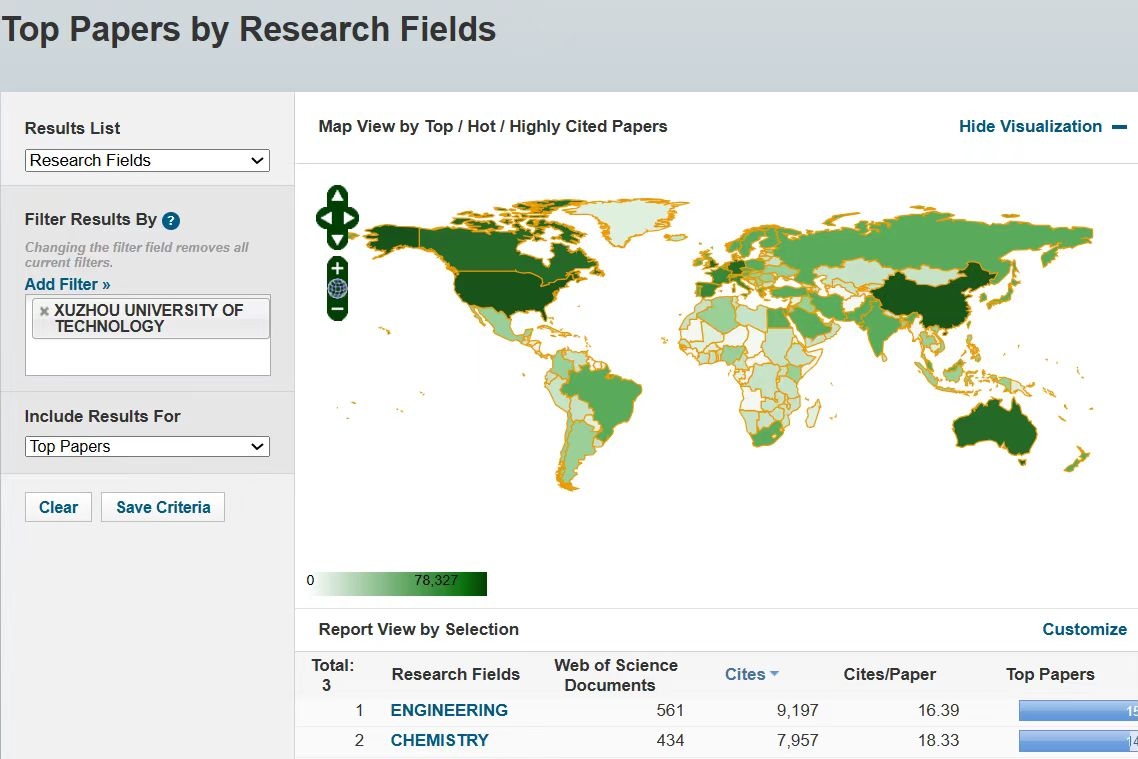Click the Save Criteria button

pos(163,507)
